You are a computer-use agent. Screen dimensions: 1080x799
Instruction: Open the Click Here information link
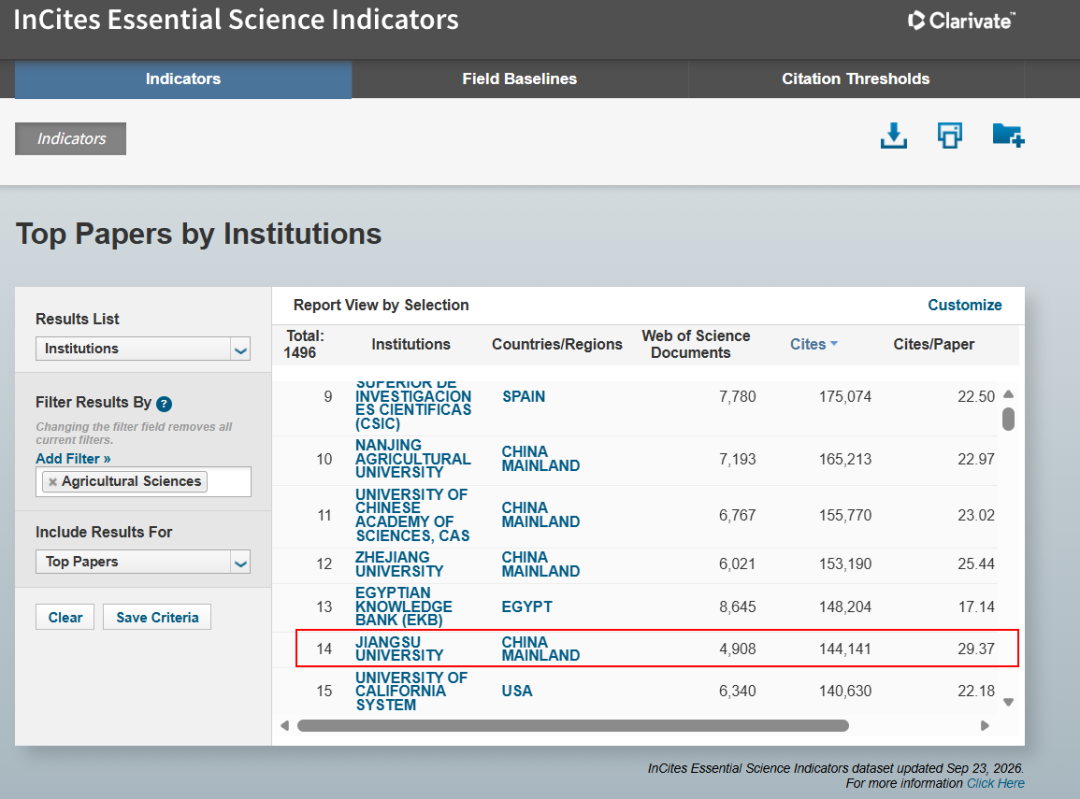tap(995, 783)
